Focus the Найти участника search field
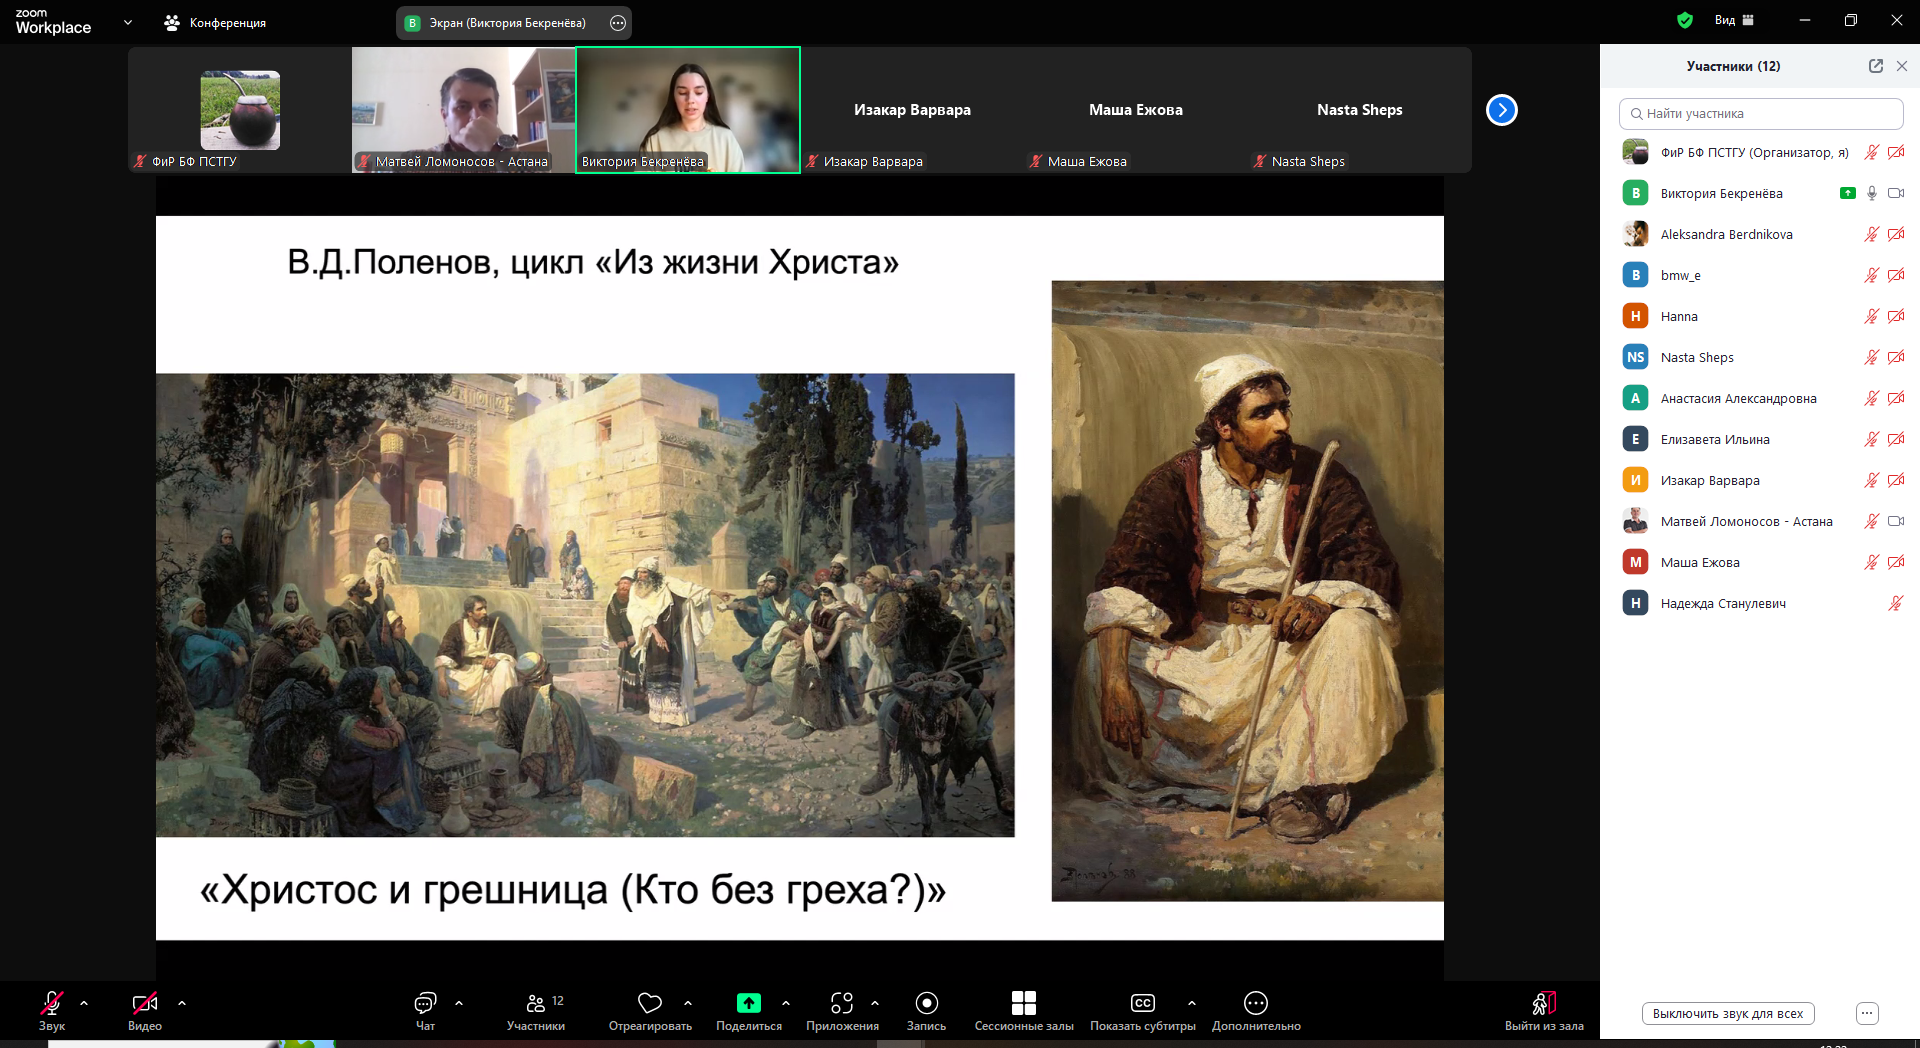Image resolution: width=1920 pixels, height=1048 pixels. 1761,114
